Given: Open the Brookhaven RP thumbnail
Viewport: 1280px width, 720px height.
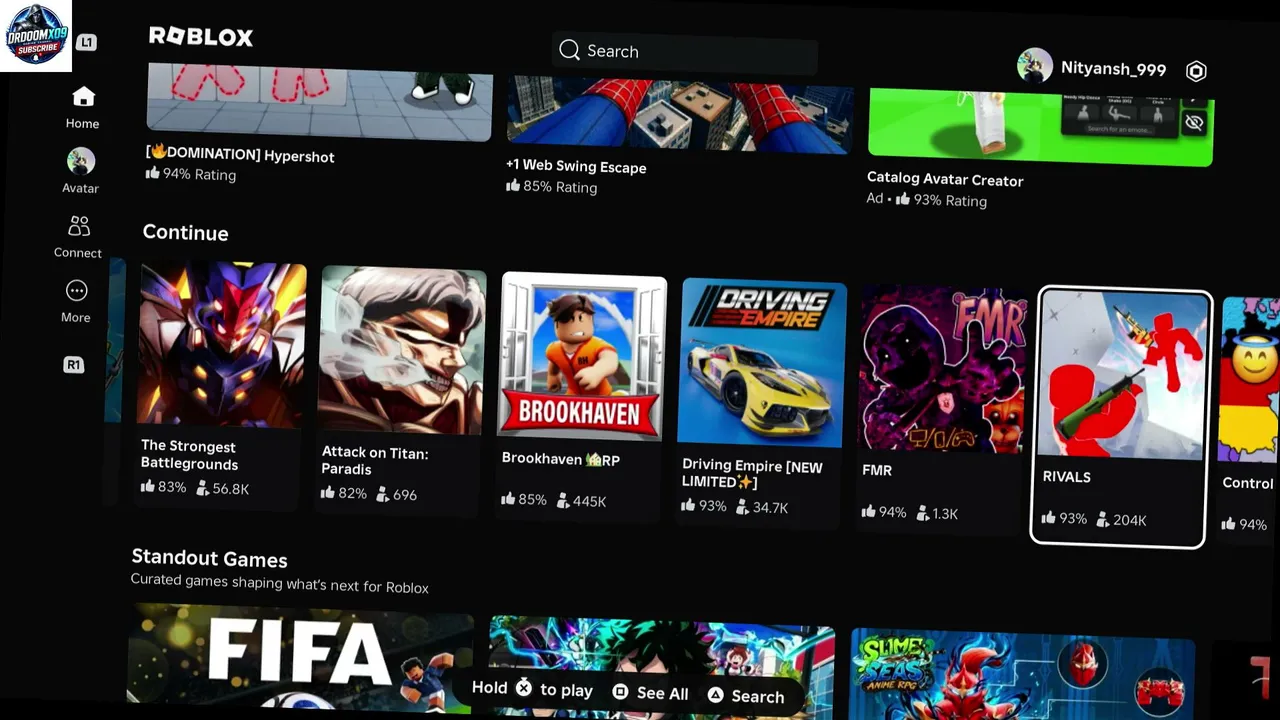Looking at the screenshot, I should (583, 357).
